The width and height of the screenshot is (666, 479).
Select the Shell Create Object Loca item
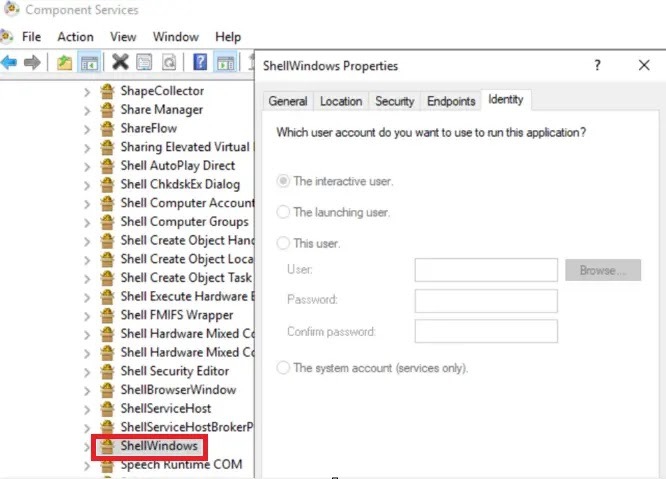click(x=187, y=259)
